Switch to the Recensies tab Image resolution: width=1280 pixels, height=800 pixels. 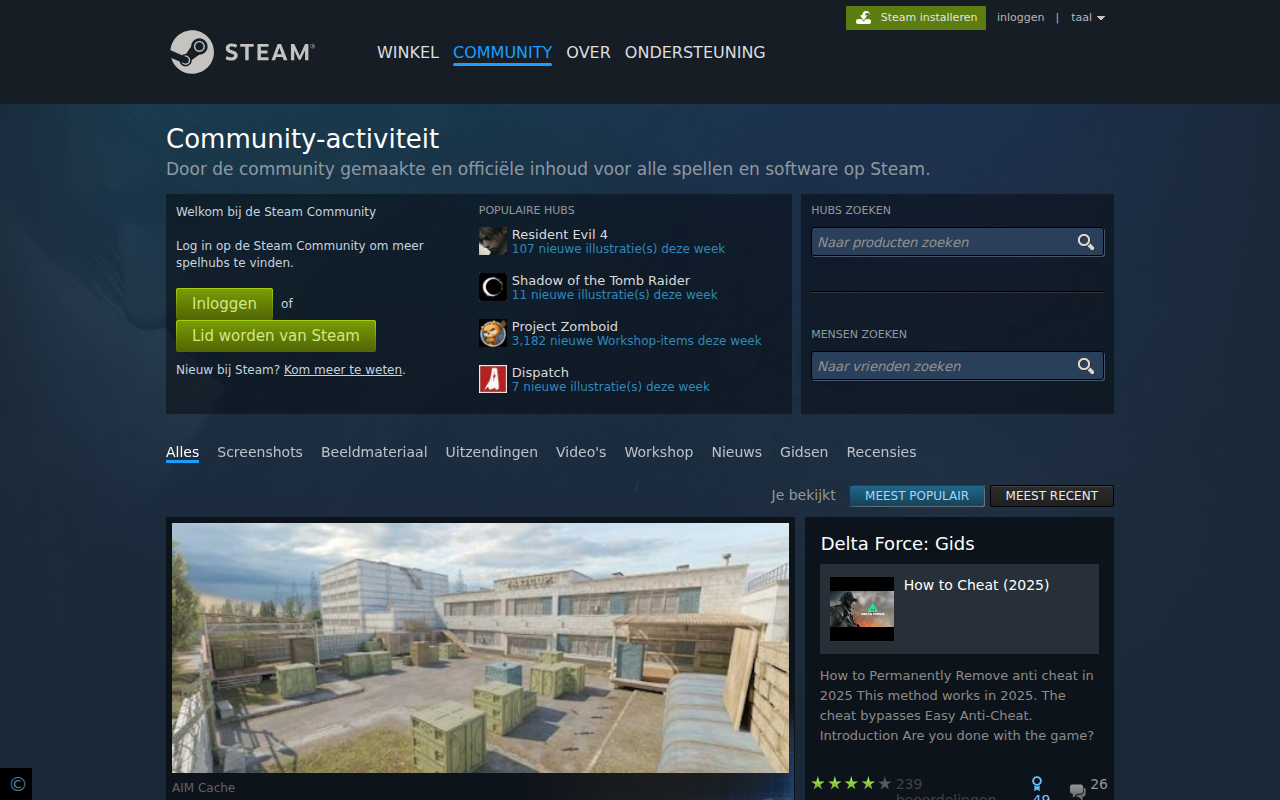(x=881, y=452)
